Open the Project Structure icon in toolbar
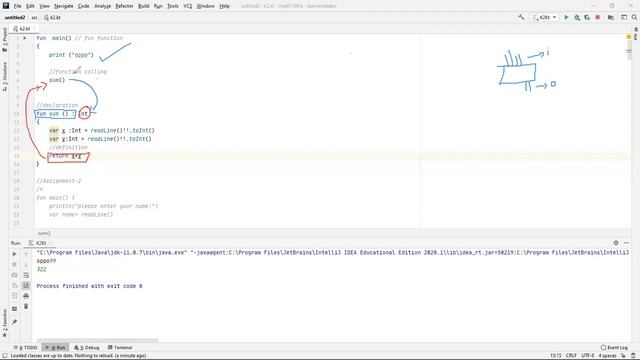 pyautogui.click(x=611, y=17)
